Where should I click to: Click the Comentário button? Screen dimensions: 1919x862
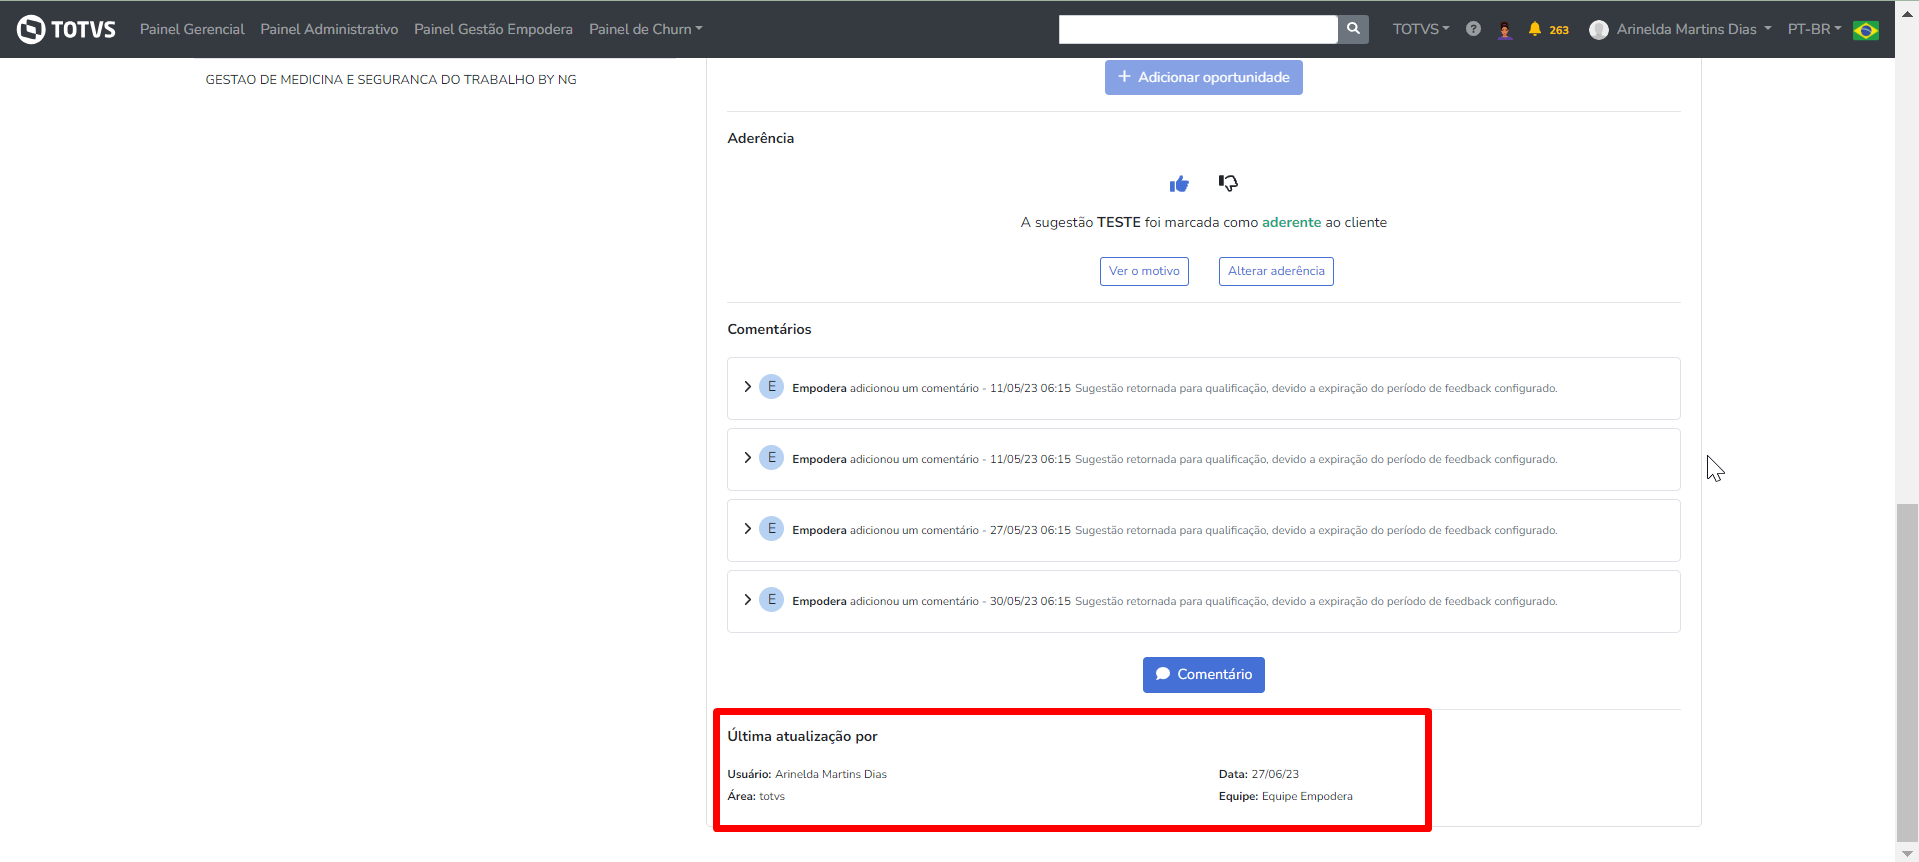pyautogui.click(x=1204, y=675)
